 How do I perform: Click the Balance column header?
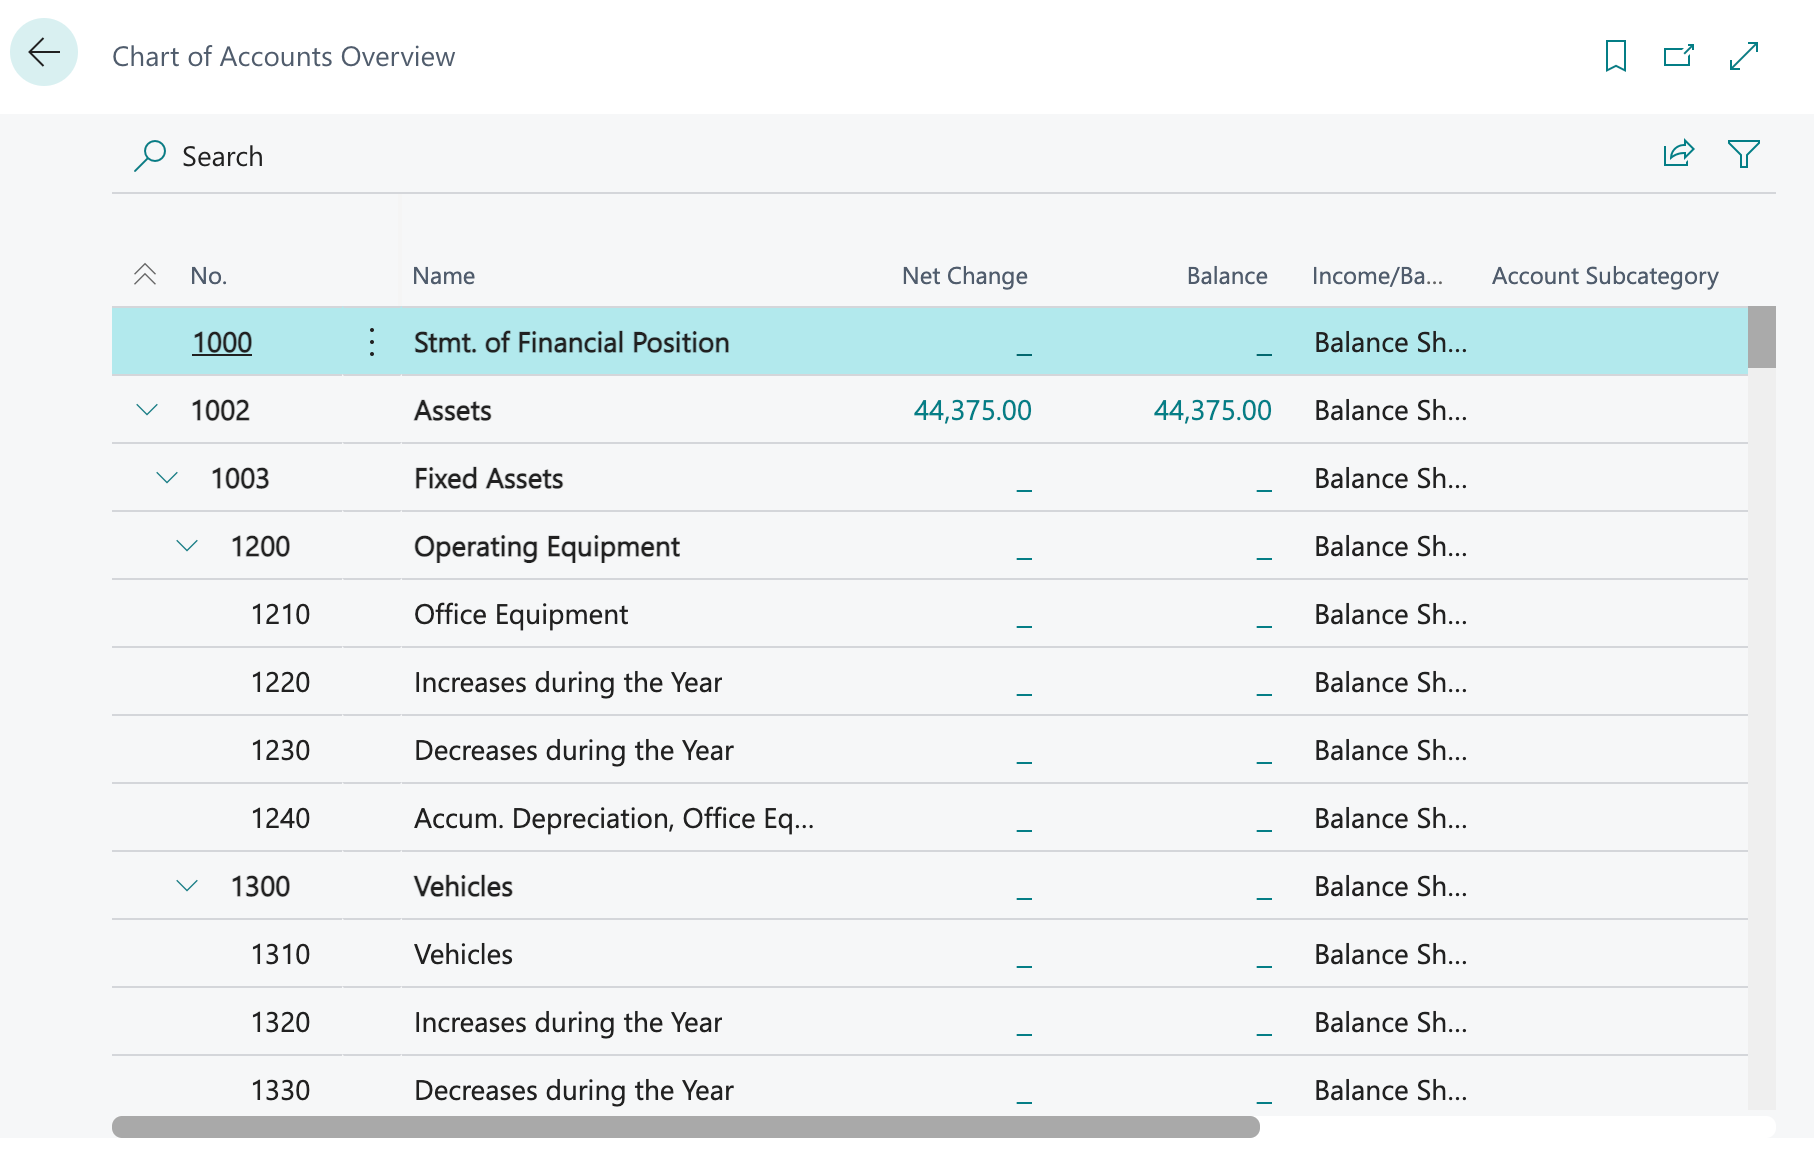[x=1227, y=276]
